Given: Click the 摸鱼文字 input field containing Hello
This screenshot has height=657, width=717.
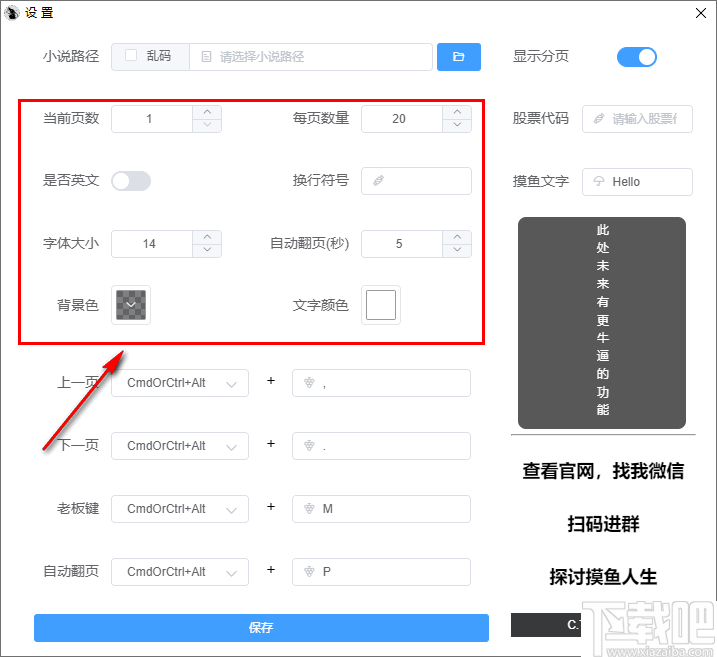Looking at the screenshot, I should click(637, 182).
